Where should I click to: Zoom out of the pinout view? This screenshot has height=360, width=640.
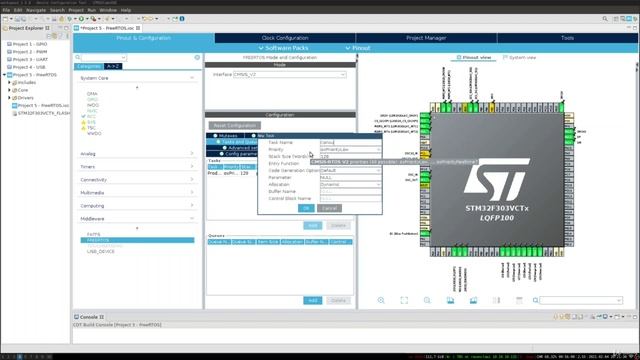tap(427, 300)
